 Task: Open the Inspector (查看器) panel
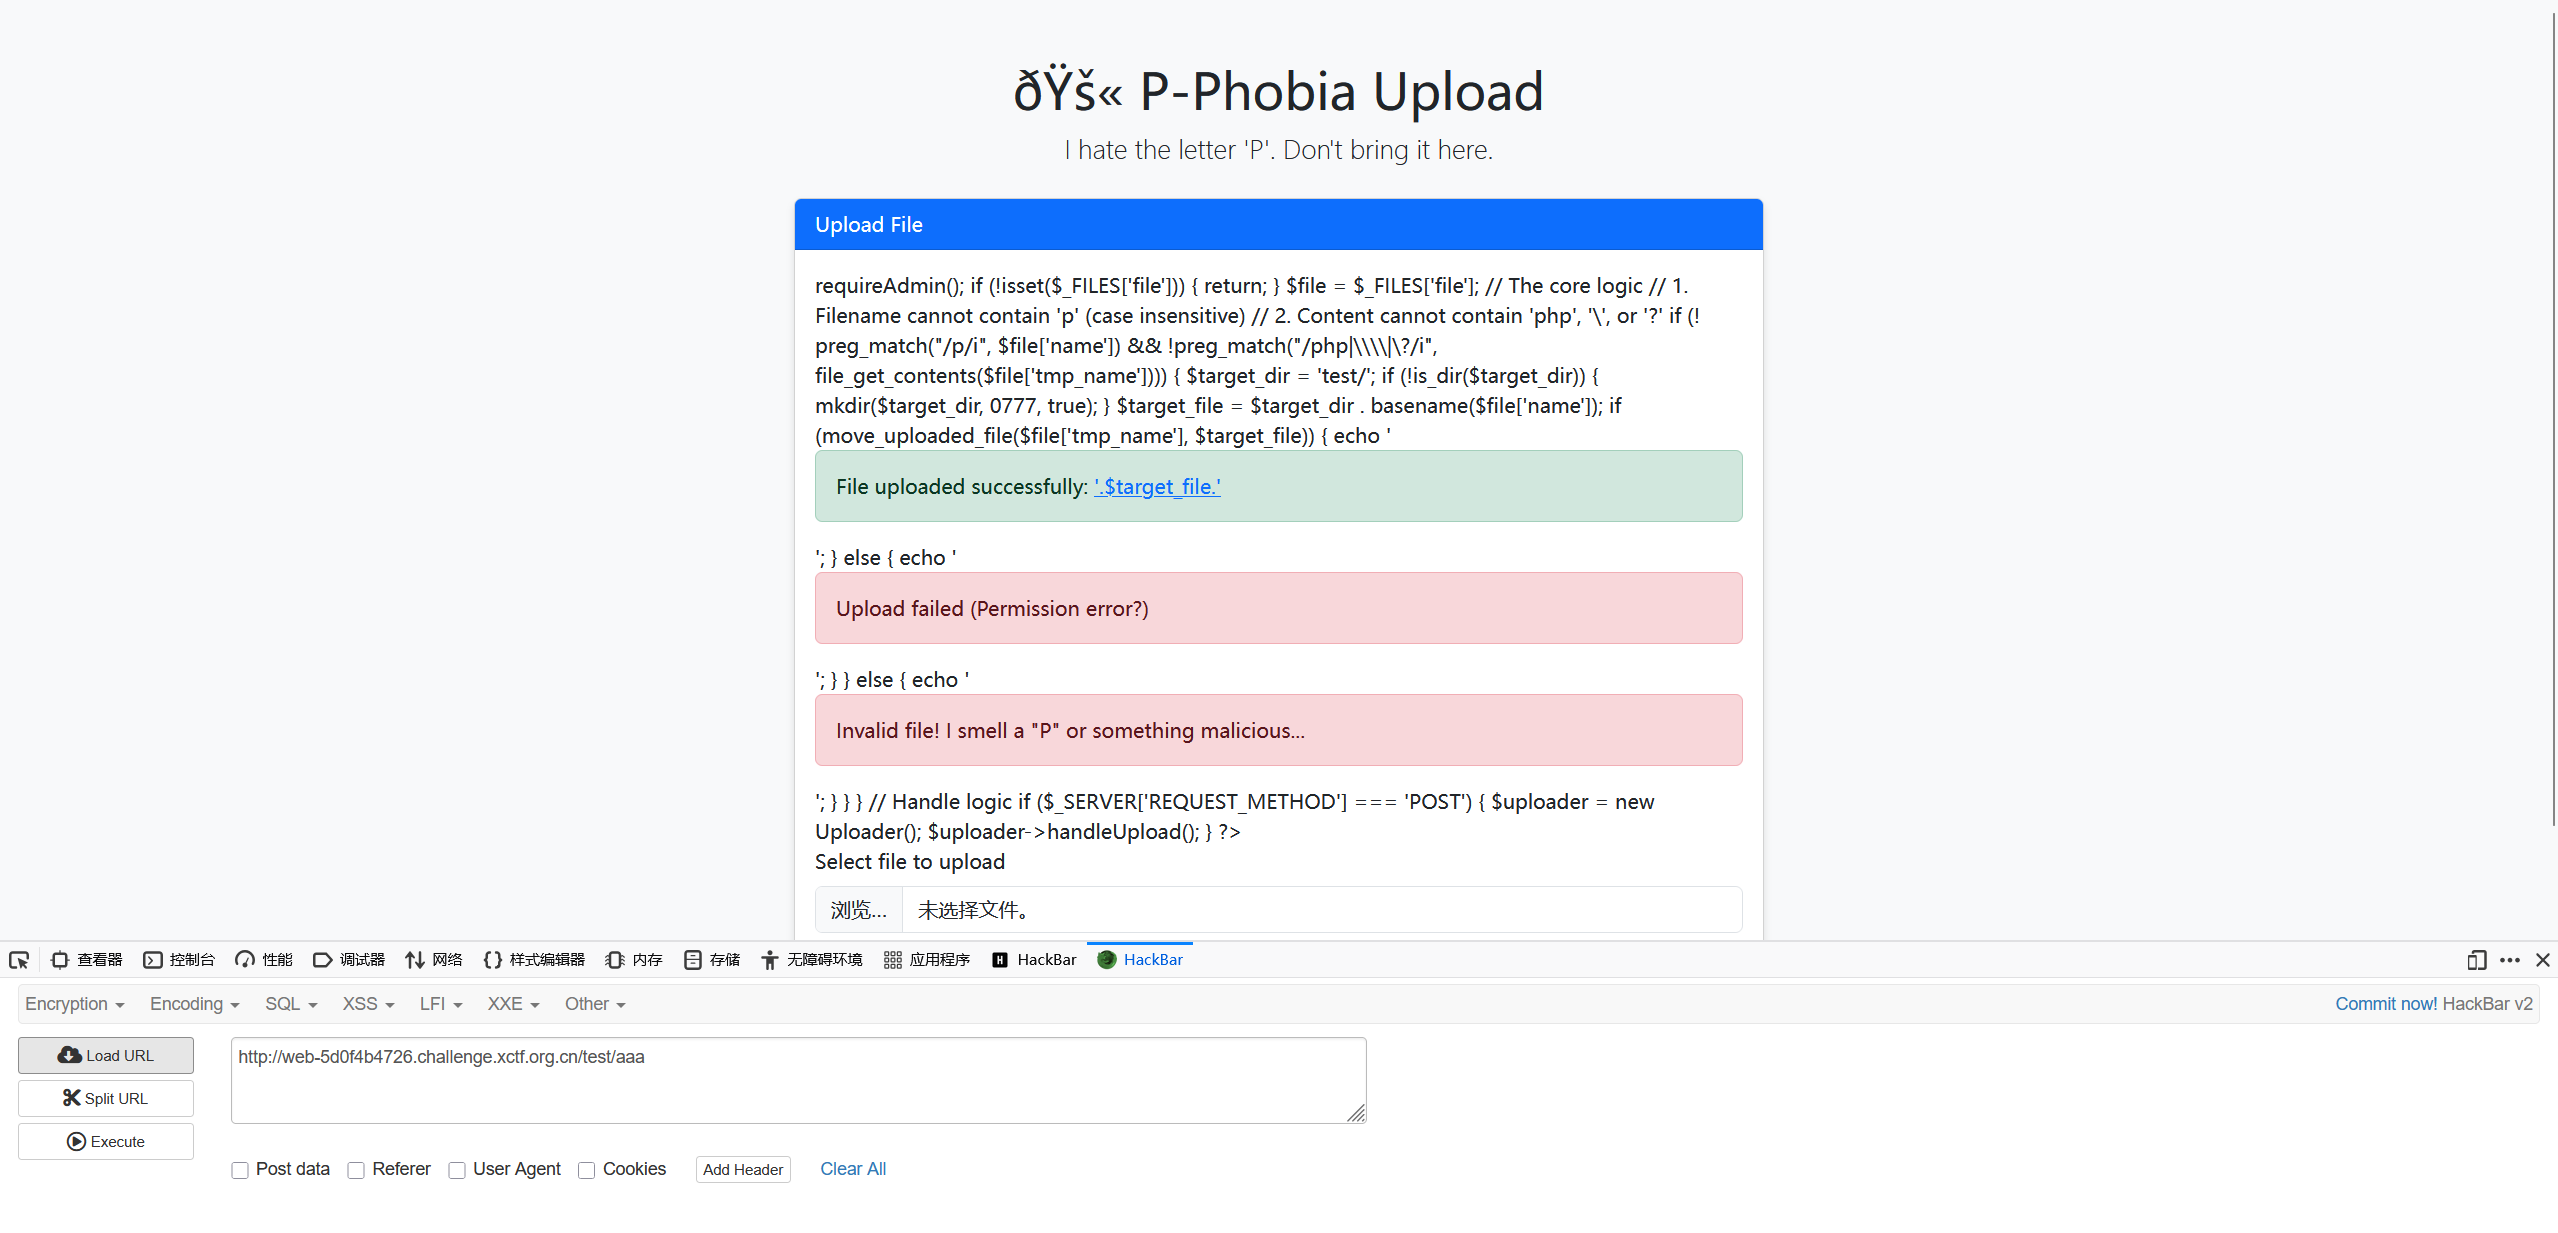point(87,960)
